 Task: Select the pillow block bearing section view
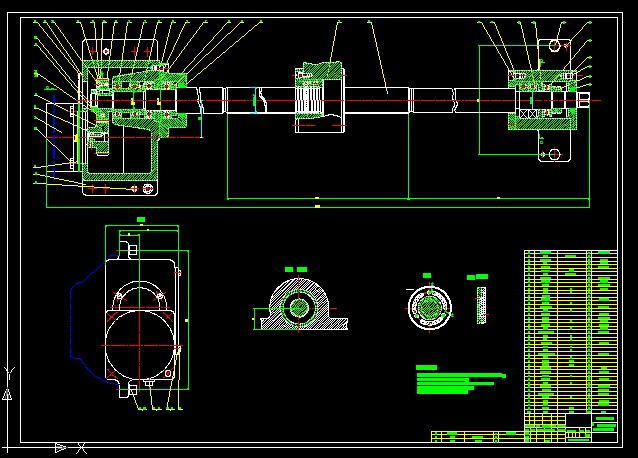(298, 306)
